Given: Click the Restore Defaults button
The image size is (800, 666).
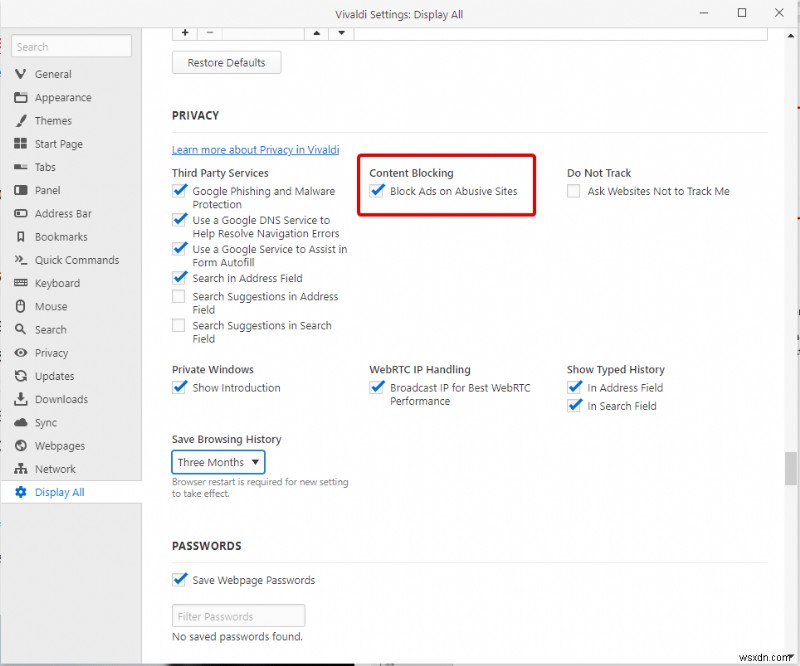Looking at the screenshot, I should 226,62.
